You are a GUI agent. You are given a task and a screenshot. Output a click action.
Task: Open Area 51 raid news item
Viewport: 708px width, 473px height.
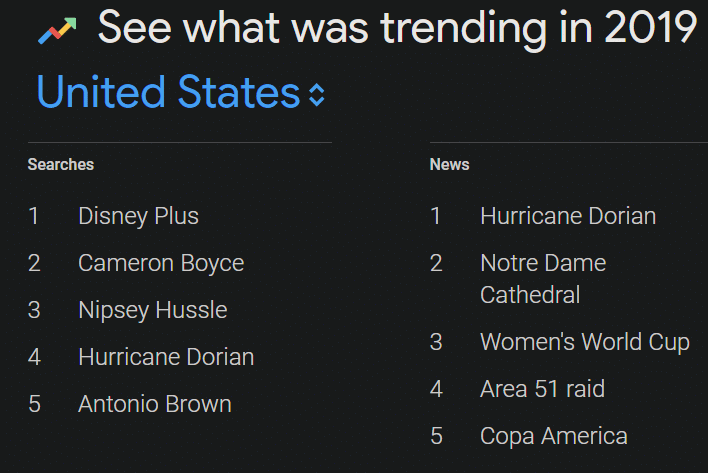click(542, 389)
